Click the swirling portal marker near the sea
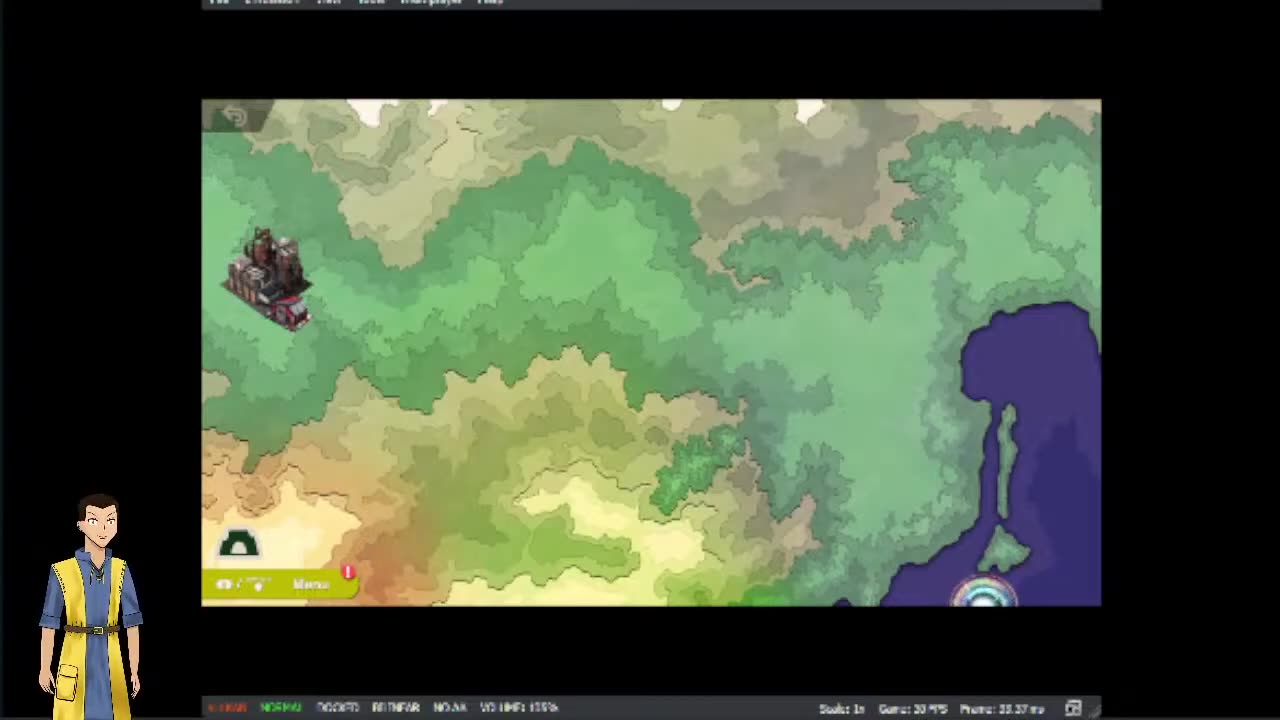Image resolution: width=1280 pixels, height=720 pixels. pos(985,592)
